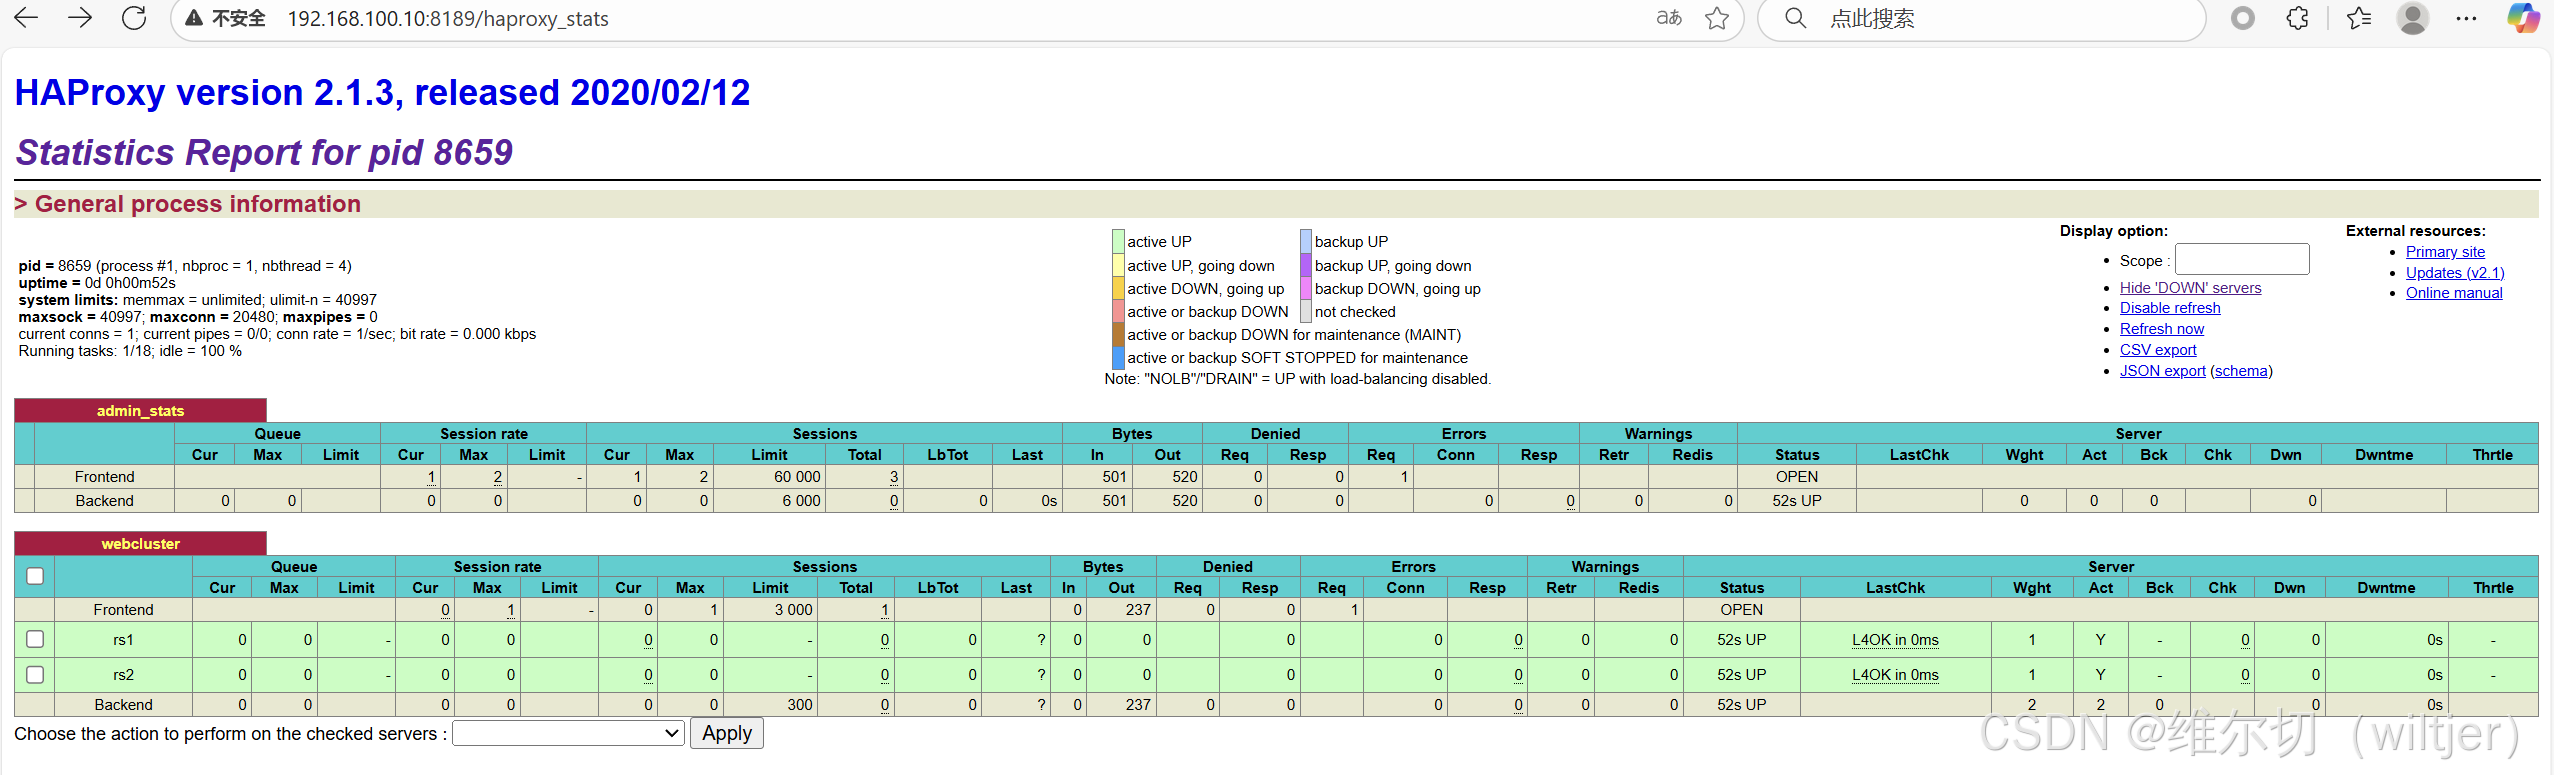Click rs1 server name cell
2554x775 pixels.
[x=123, y=640]
